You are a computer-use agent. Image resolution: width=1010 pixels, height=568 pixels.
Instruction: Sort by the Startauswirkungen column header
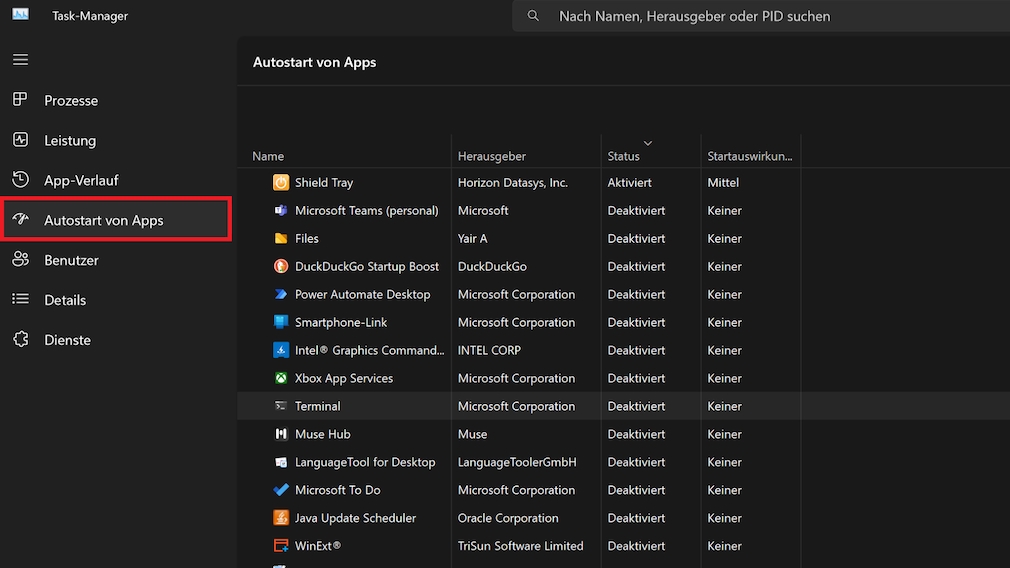coord(750,156)
